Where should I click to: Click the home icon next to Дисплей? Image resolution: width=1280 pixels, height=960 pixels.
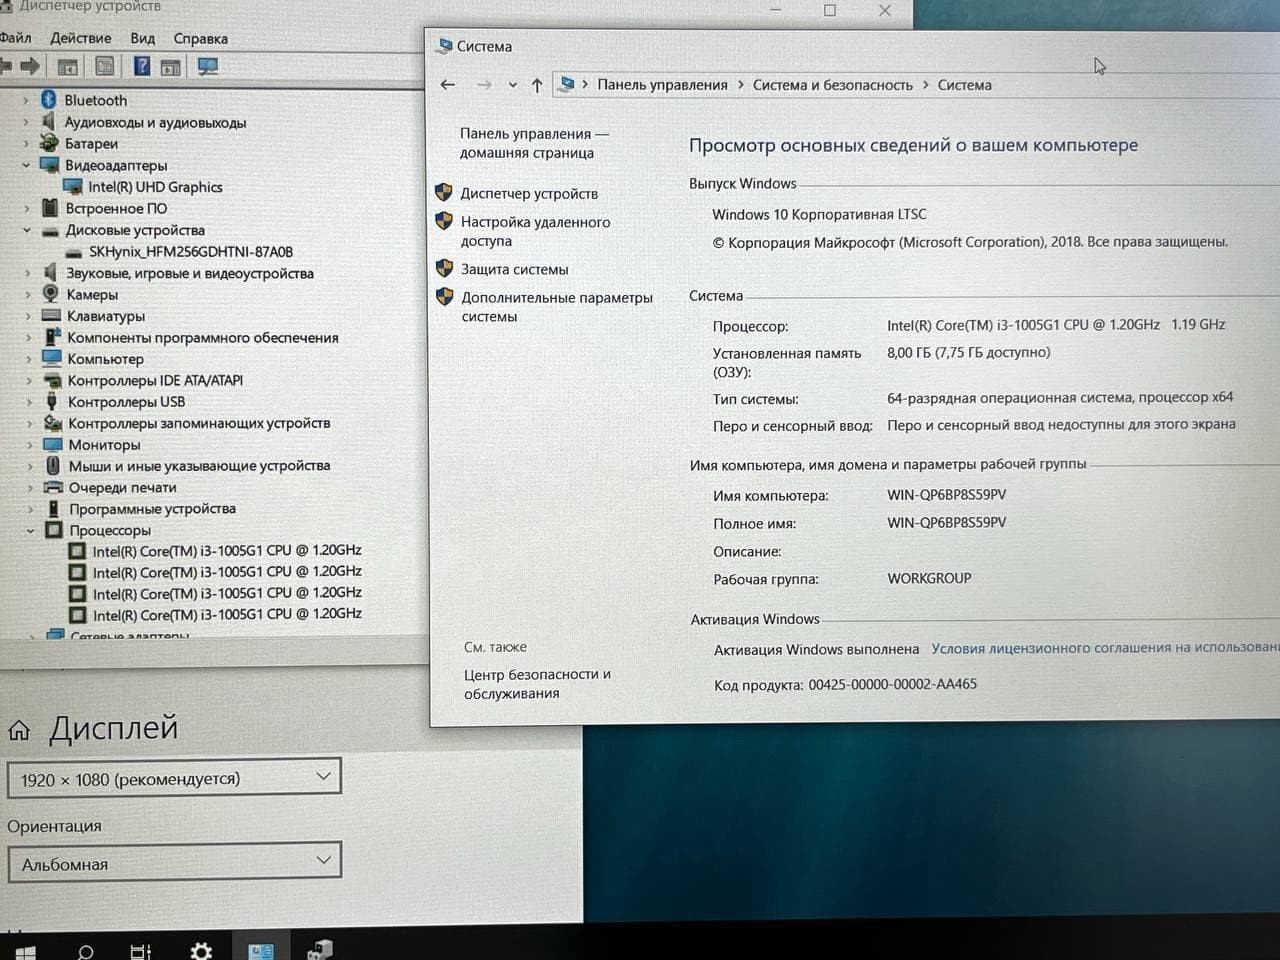(19, 730)
